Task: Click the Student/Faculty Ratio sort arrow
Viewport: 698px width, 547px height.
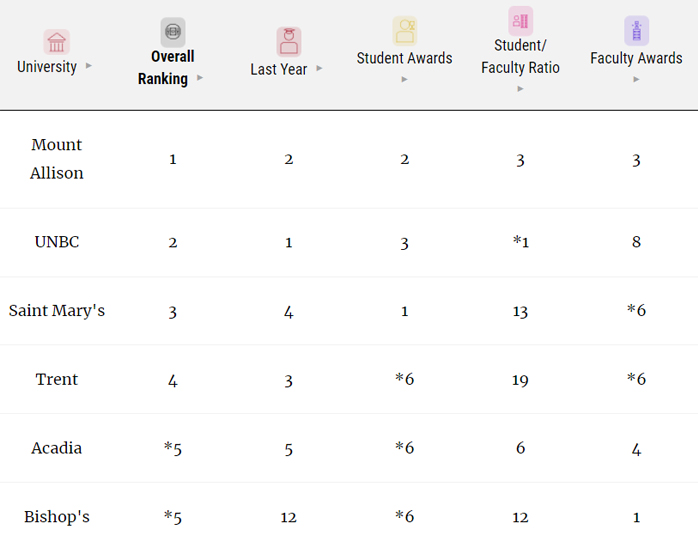Action: [x=520, y=88]
